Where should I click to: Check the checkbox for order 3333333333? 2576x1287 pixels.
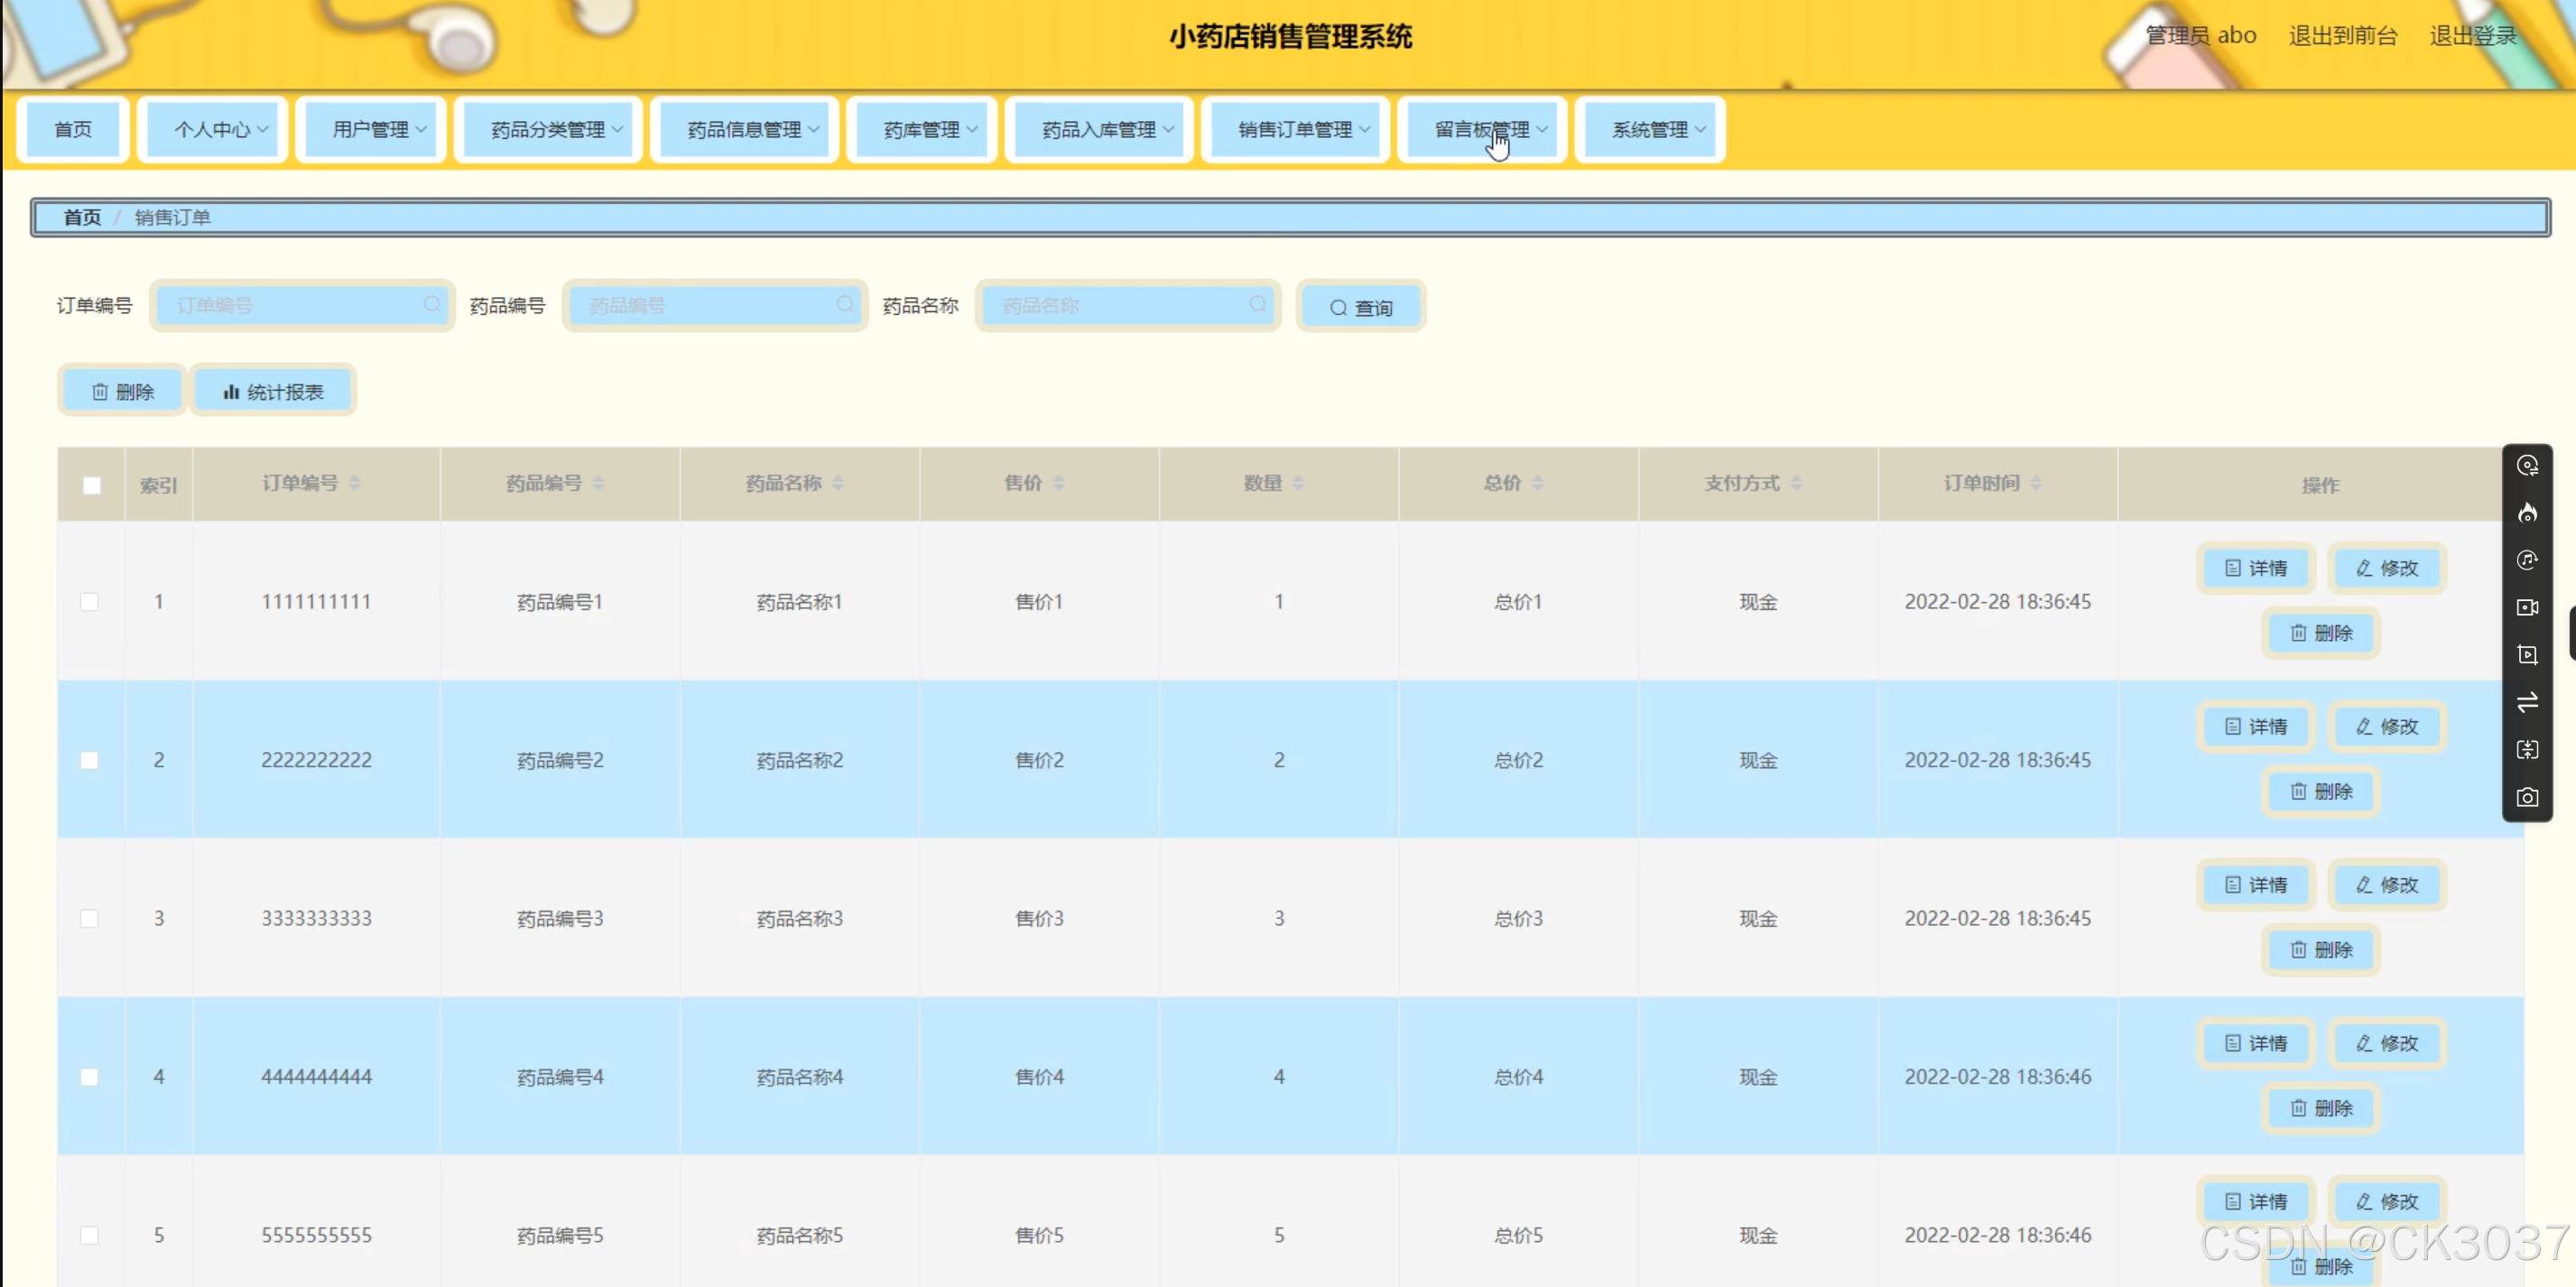point(90,918)
